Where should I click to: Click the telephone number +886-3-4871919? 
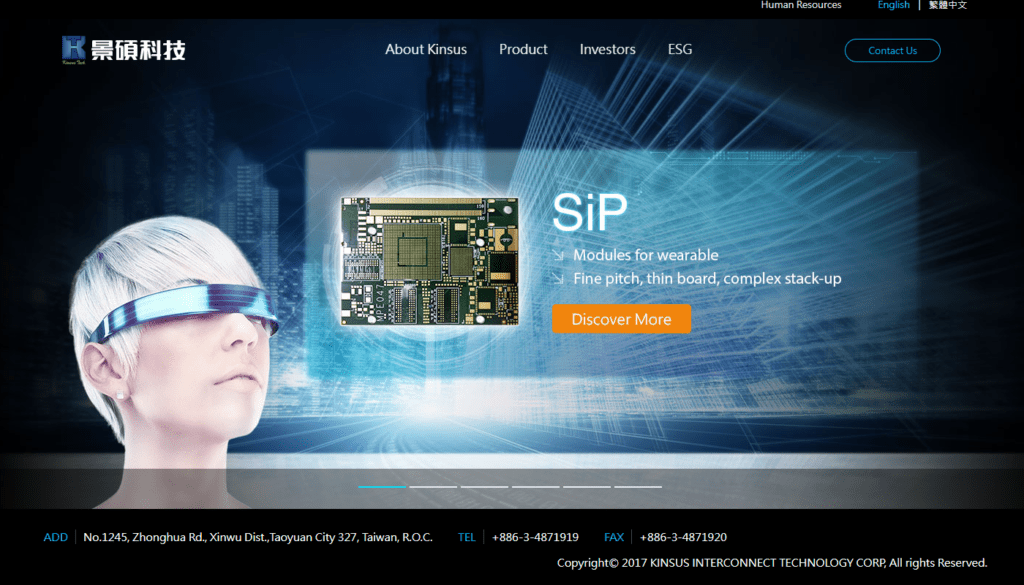[535, 537]
